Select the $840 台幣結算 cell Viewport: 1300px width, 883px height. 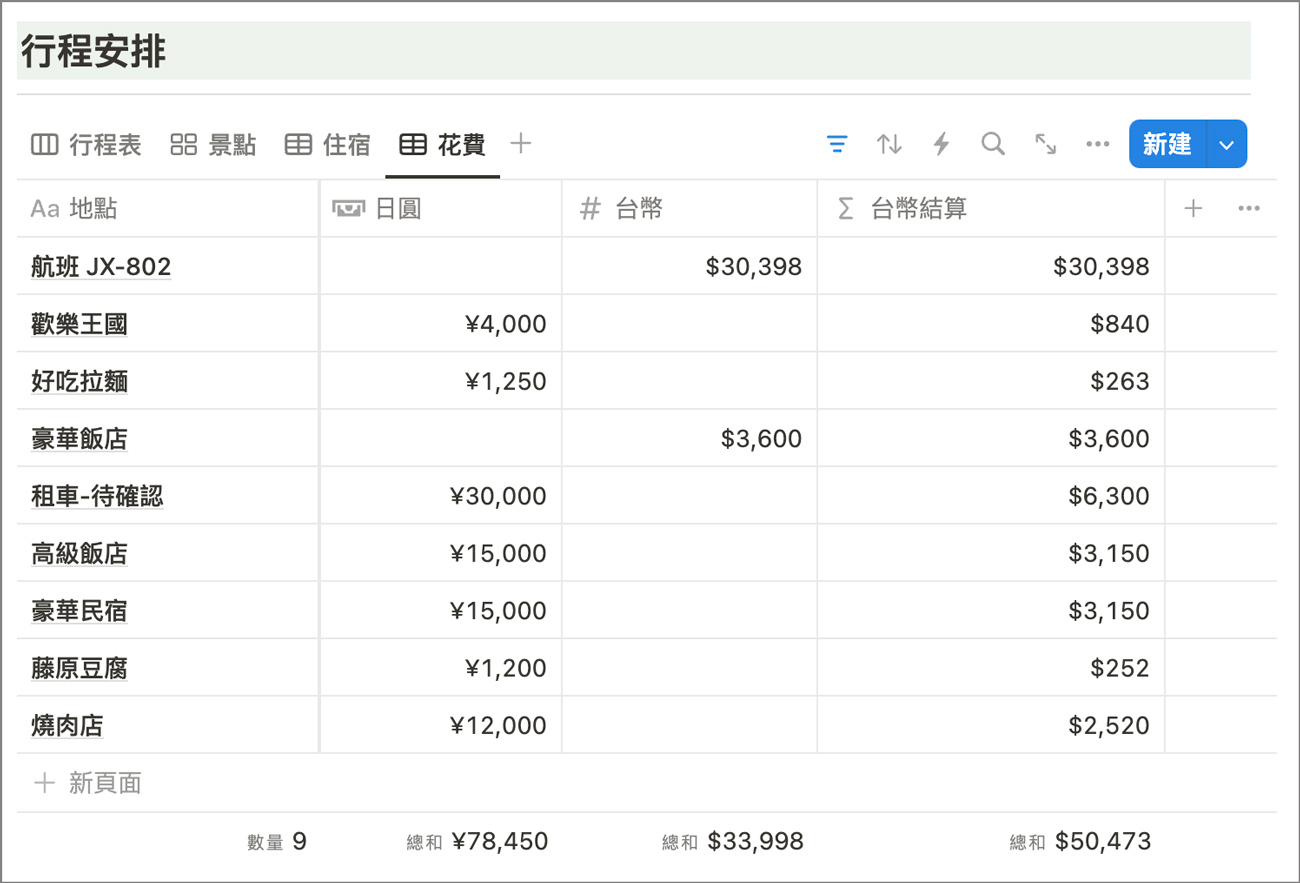click(991, 323)
